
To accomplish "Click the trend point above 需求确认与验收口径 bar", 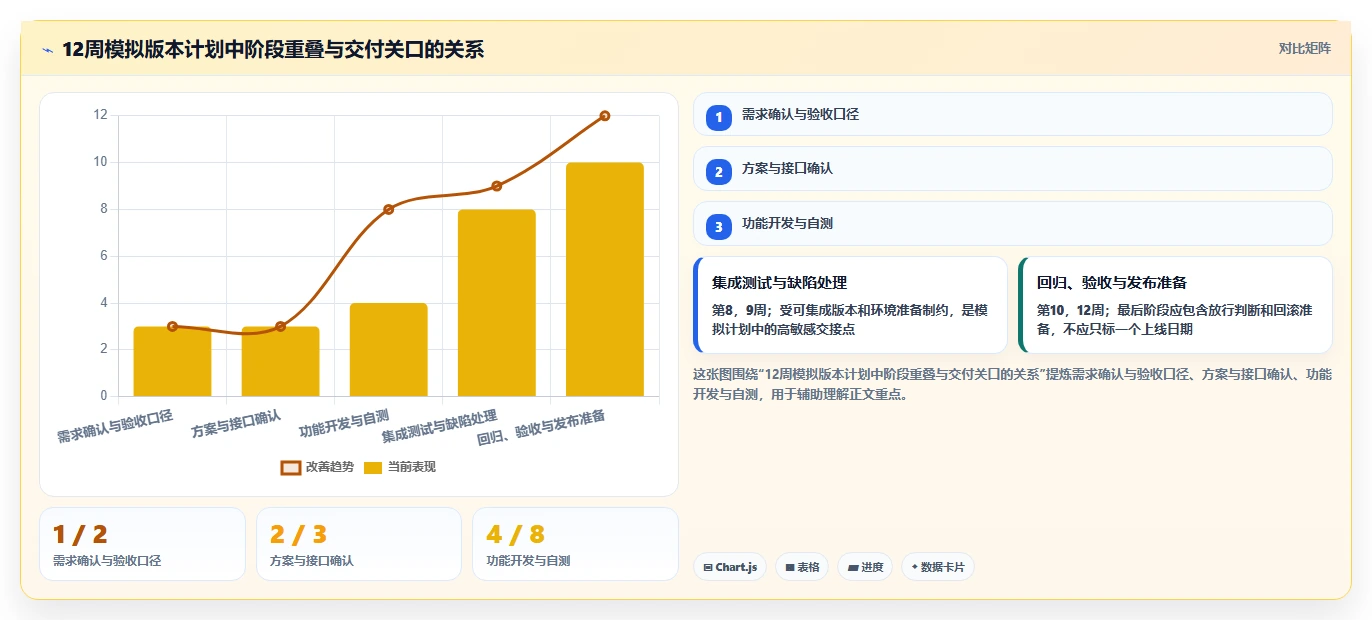I will click(172, 326).
